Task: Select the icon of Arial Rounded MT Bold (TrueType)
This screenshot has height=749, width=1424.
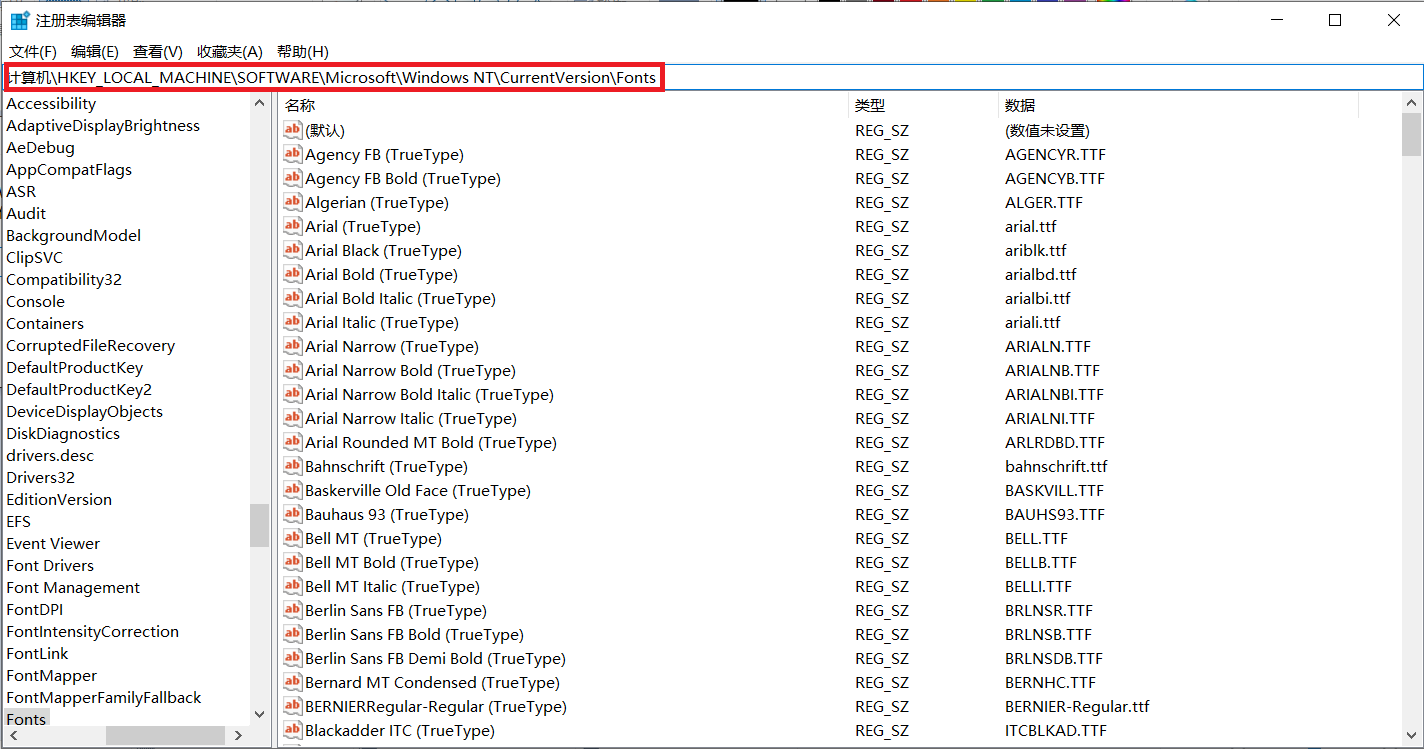Action: click(292, 442)
